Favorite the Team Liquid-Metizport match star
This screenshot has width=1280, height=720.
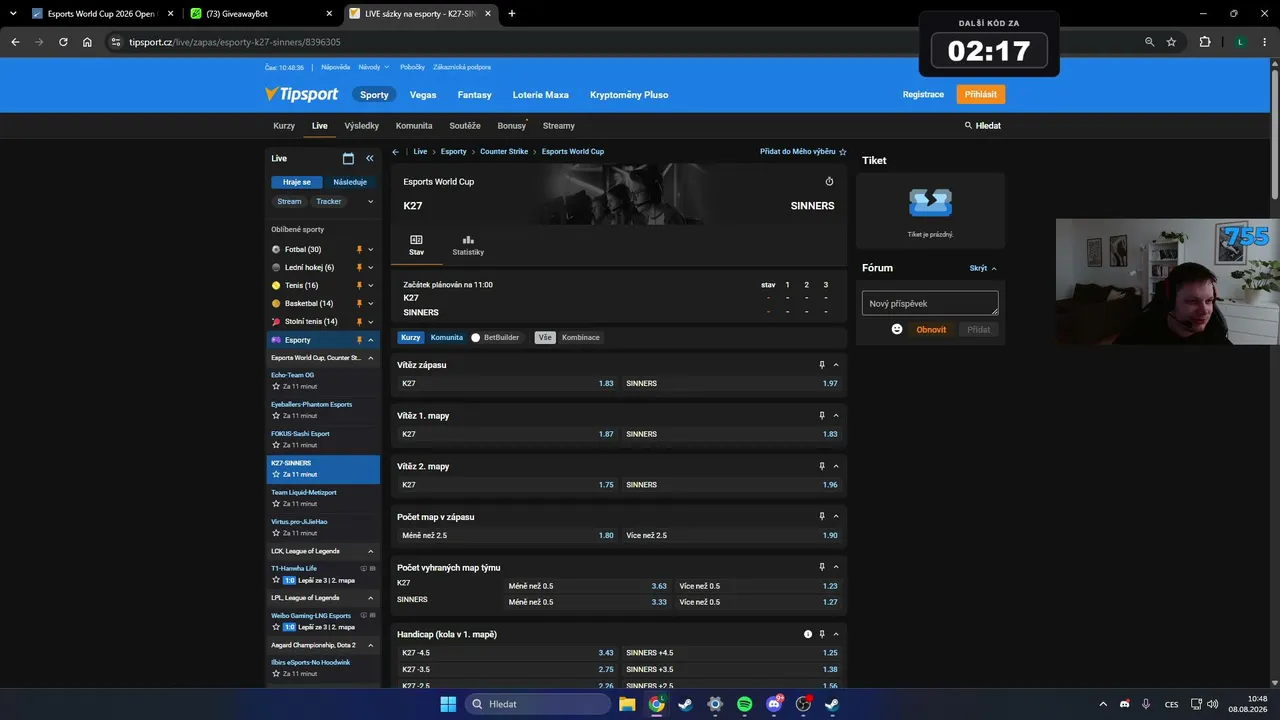[276, 503]
